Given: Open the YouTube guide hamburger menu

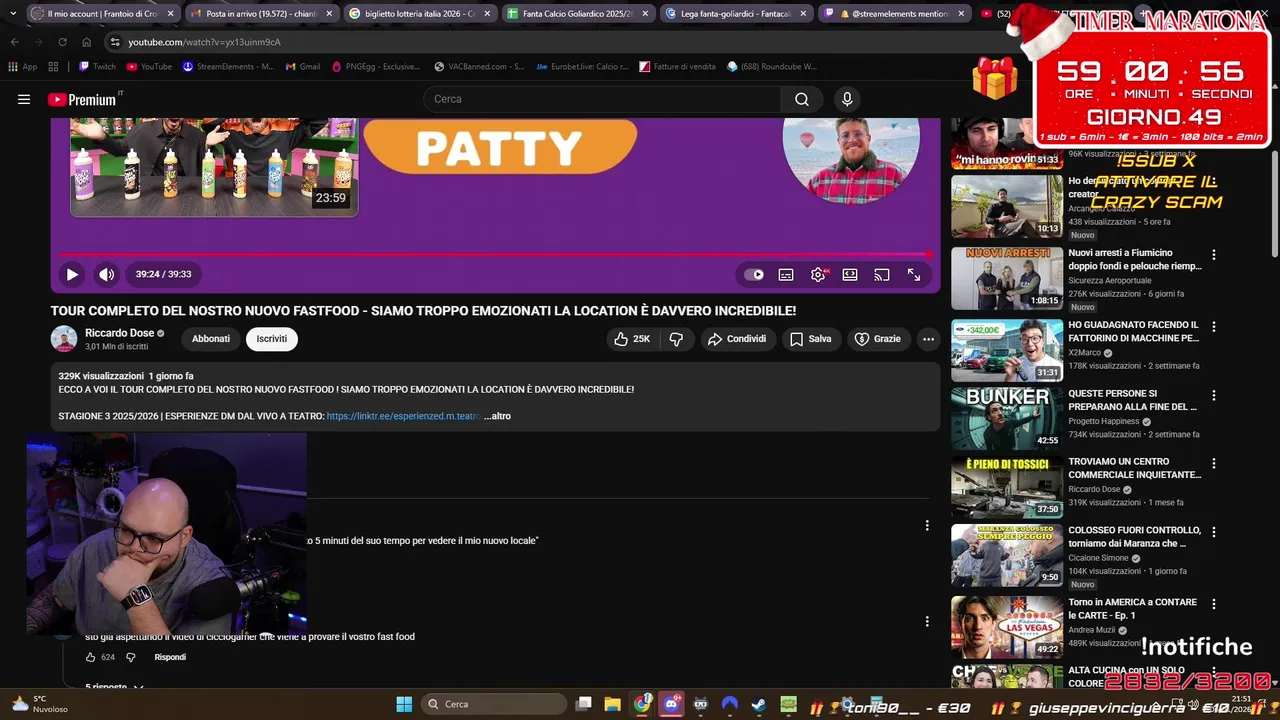Looking at the screenshot, I should (24, 99).
